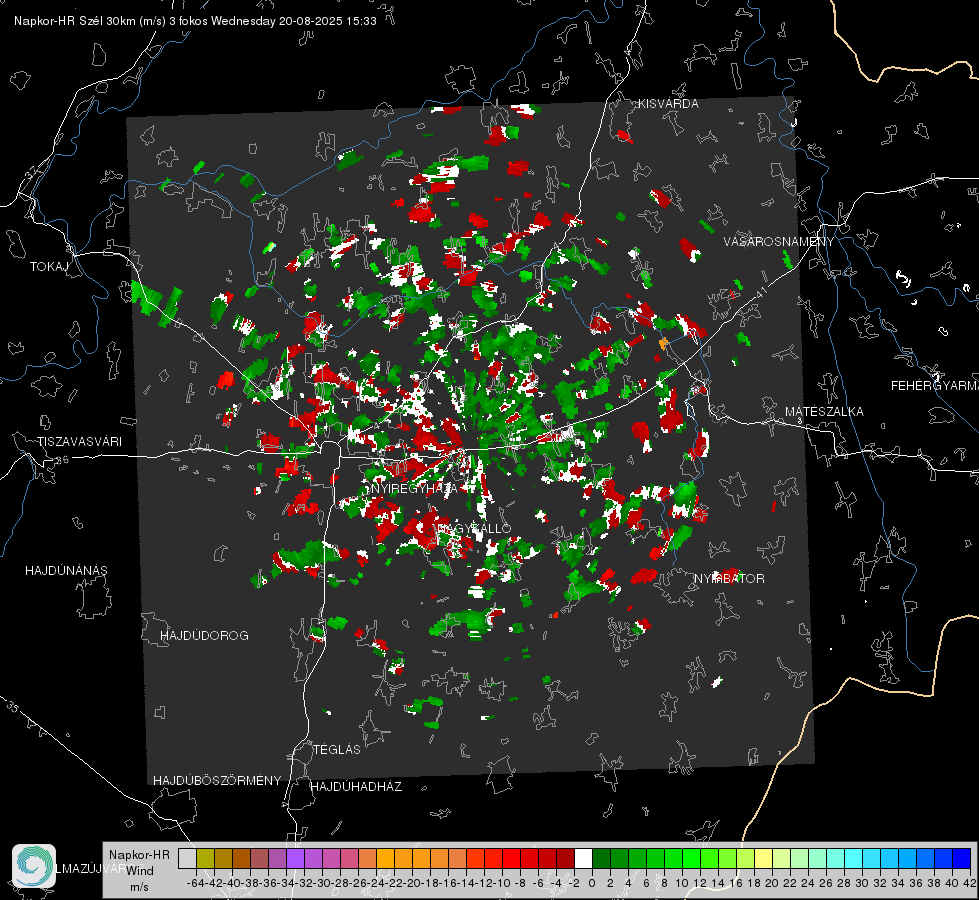Screen dimensions: 979x900
Task: Click the 42 value at legend's right end
Action: [969, 883]
